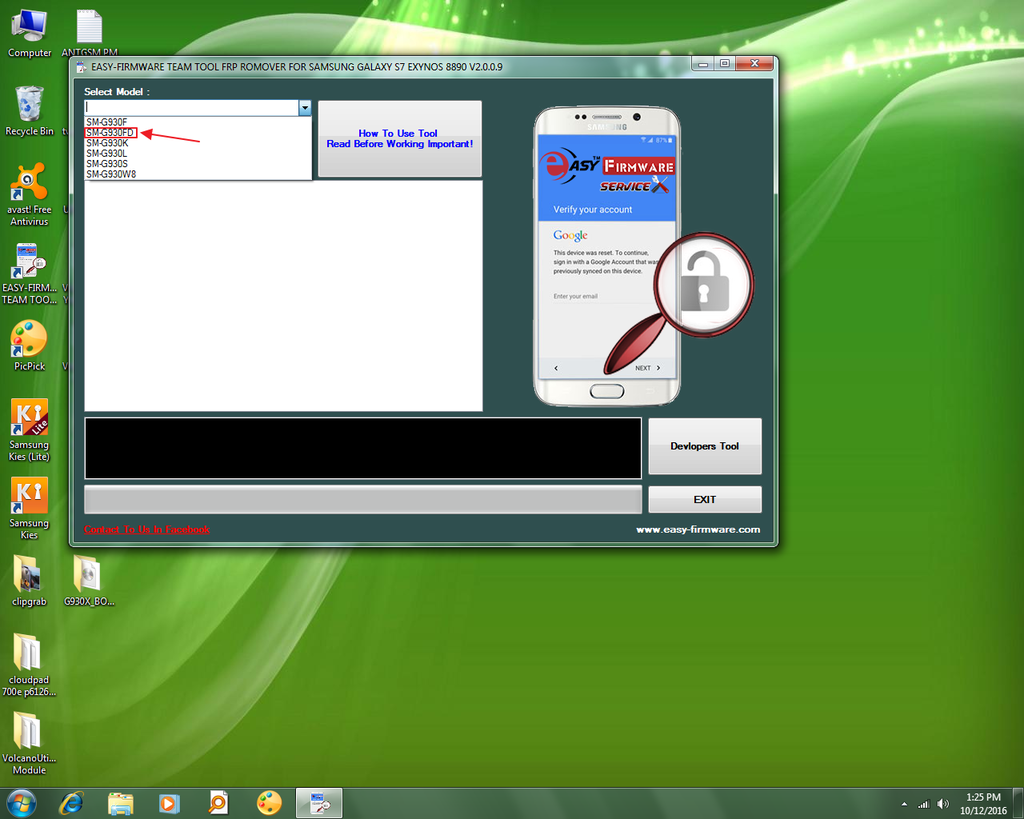Open Windows Media Player taskbar icon
This screenshot has width=1024, height=819.
click(169, 803)
